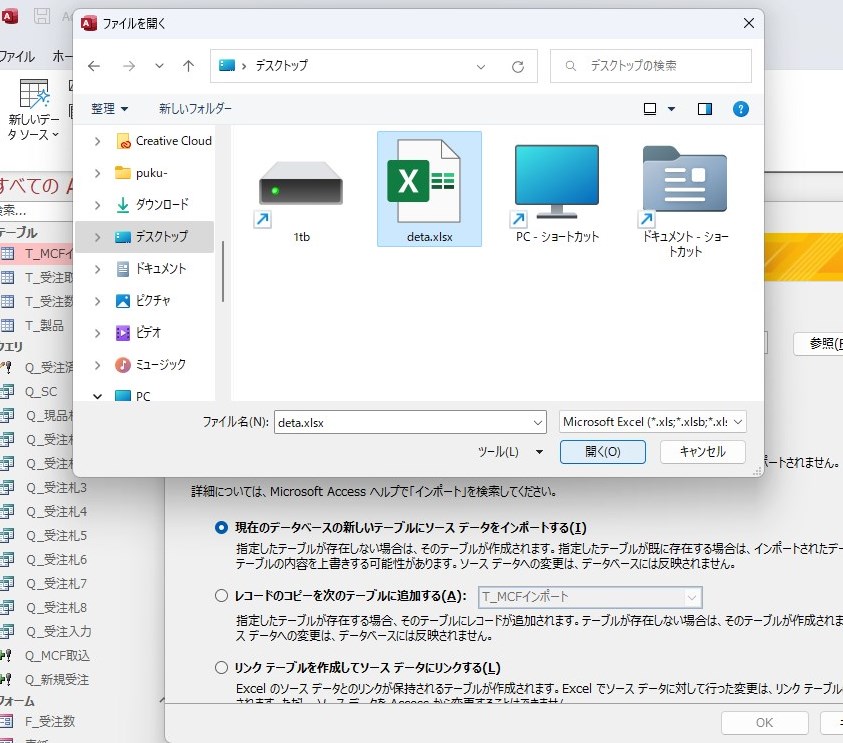Expand the address bar path dropdown

click(x=481, y=67)
